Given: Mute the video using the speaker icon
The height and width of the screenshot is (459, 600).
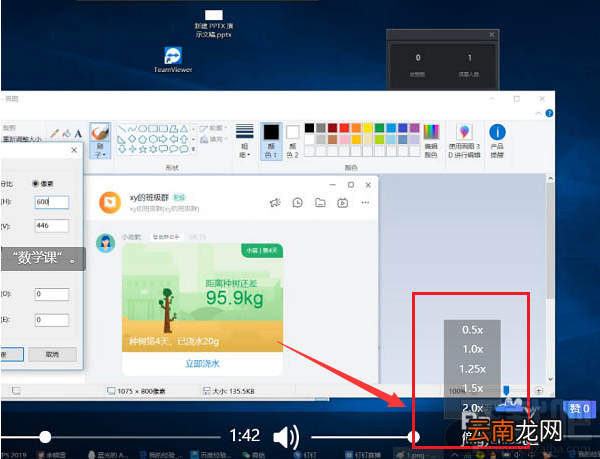Looking at the screenshot, I should click(286, 437).
